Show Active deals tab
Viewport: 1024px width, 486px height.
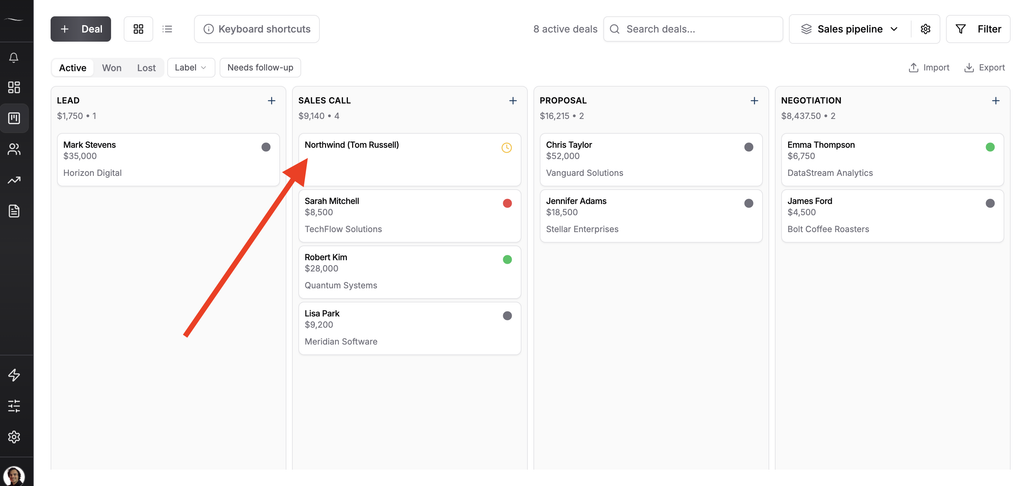pyautogui.click(x=72, y=68)
